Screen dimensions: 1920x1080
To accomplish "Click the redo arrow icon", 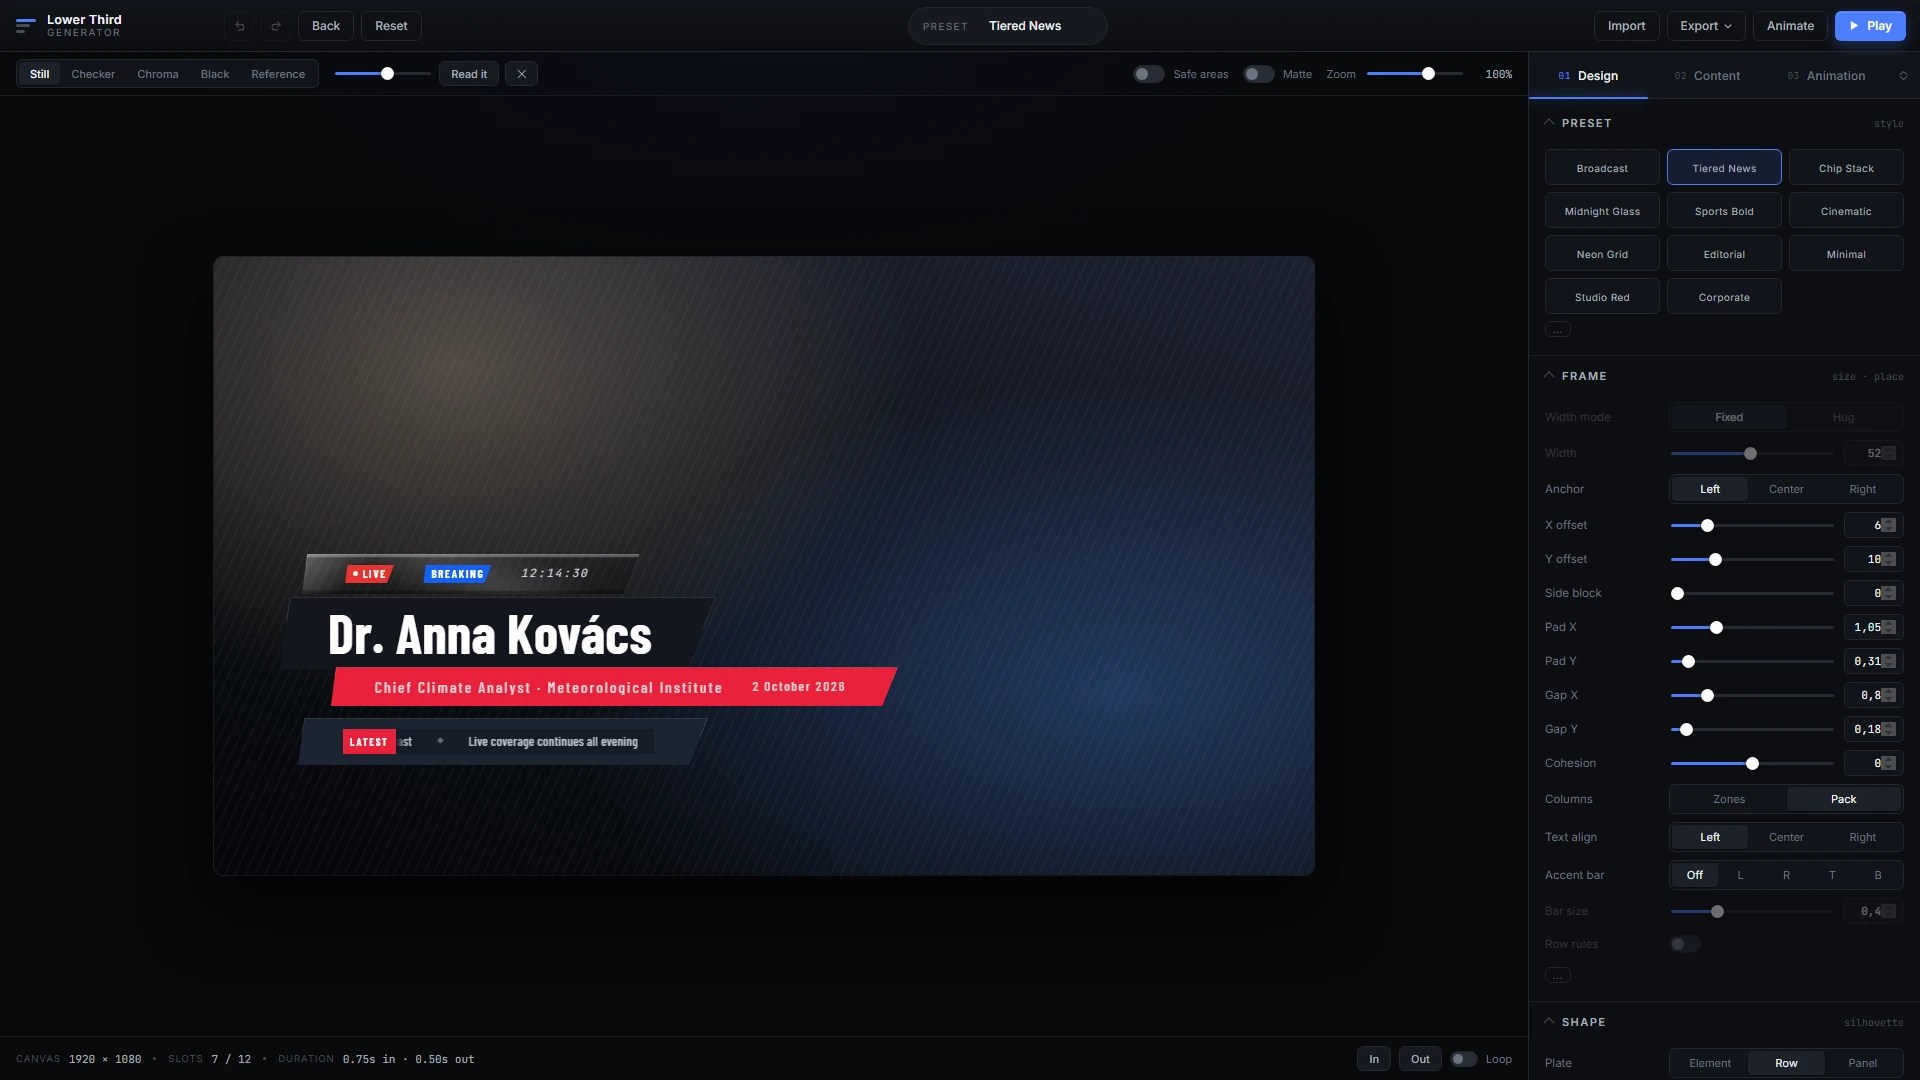I will pyautogui.click(x=276, y=26).
